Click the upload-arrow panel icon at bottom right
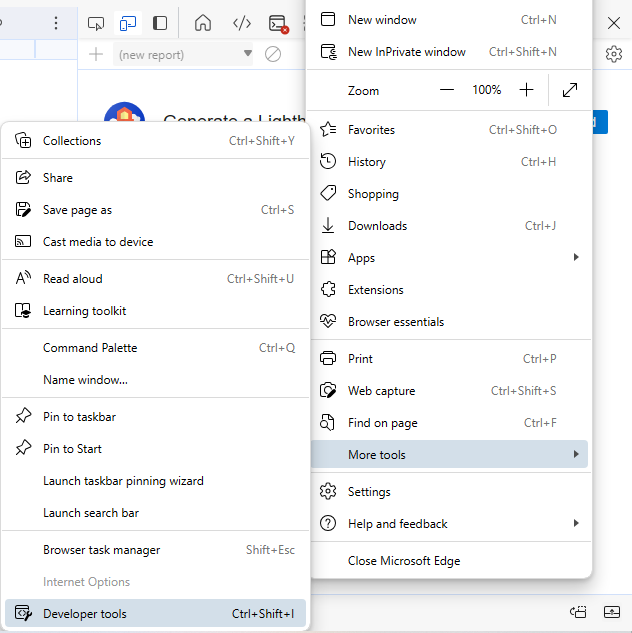The image size is (632, 633). 612,612
